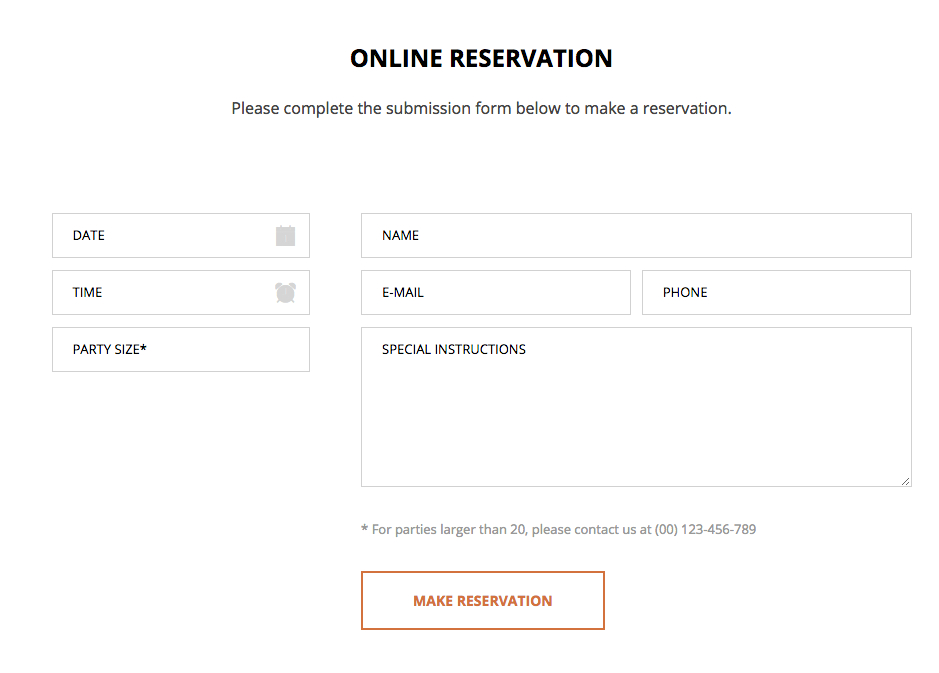
Task: Click the ONLINE RESERVATION heading
Action: click(481, 58)
